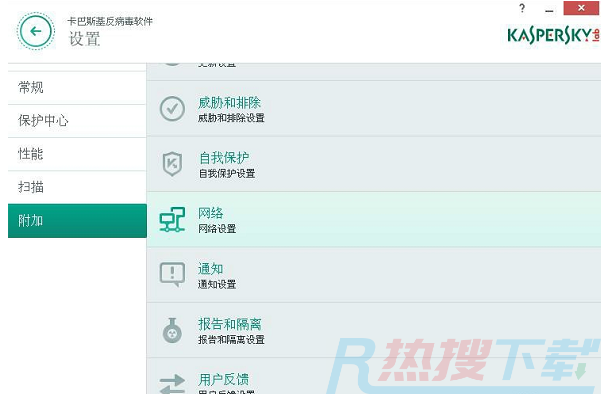The image size is (601, 394).
Task: Open the 通知 settings link
Action: coord(210,269)
